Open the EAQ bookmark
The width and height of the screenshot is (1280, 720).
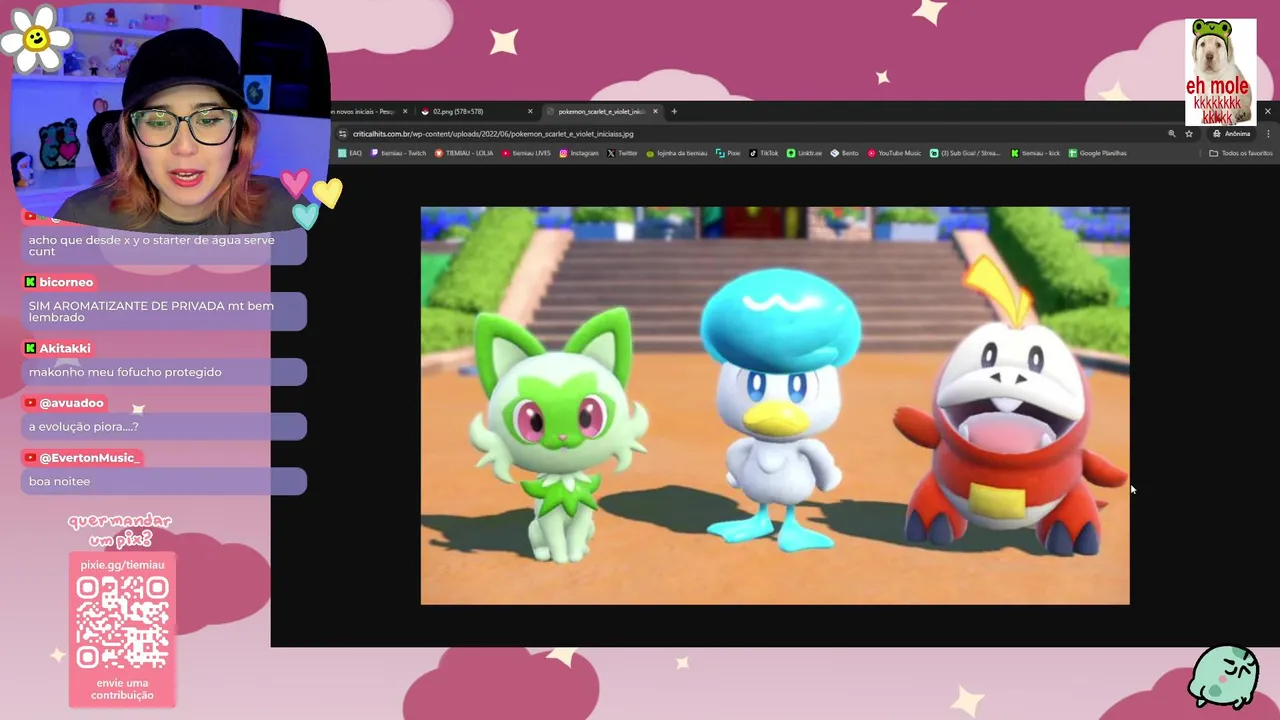(350, 153)
